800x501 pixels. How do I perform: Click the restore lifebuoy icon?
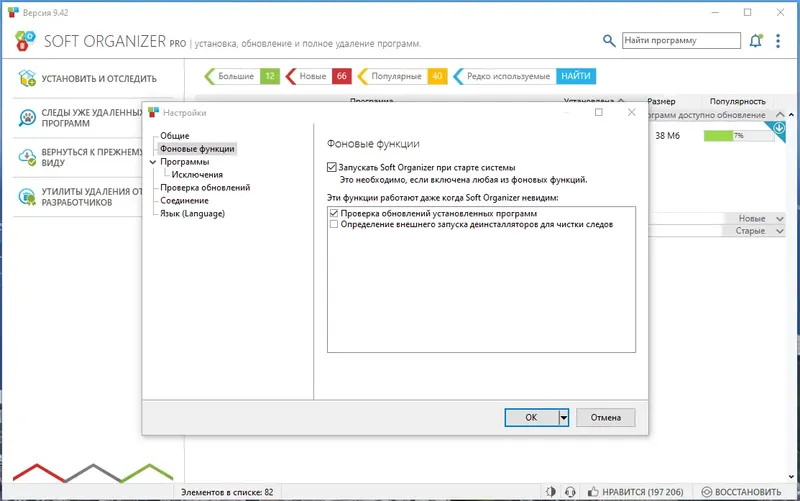pos(707,492)
